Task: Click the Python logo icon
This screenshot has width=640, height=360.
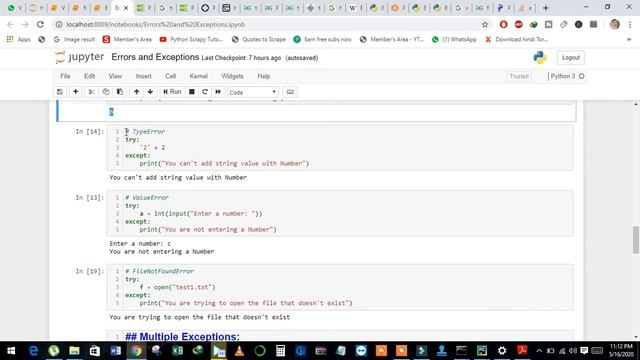Action: pyautogui.click(x=540, y=57)
